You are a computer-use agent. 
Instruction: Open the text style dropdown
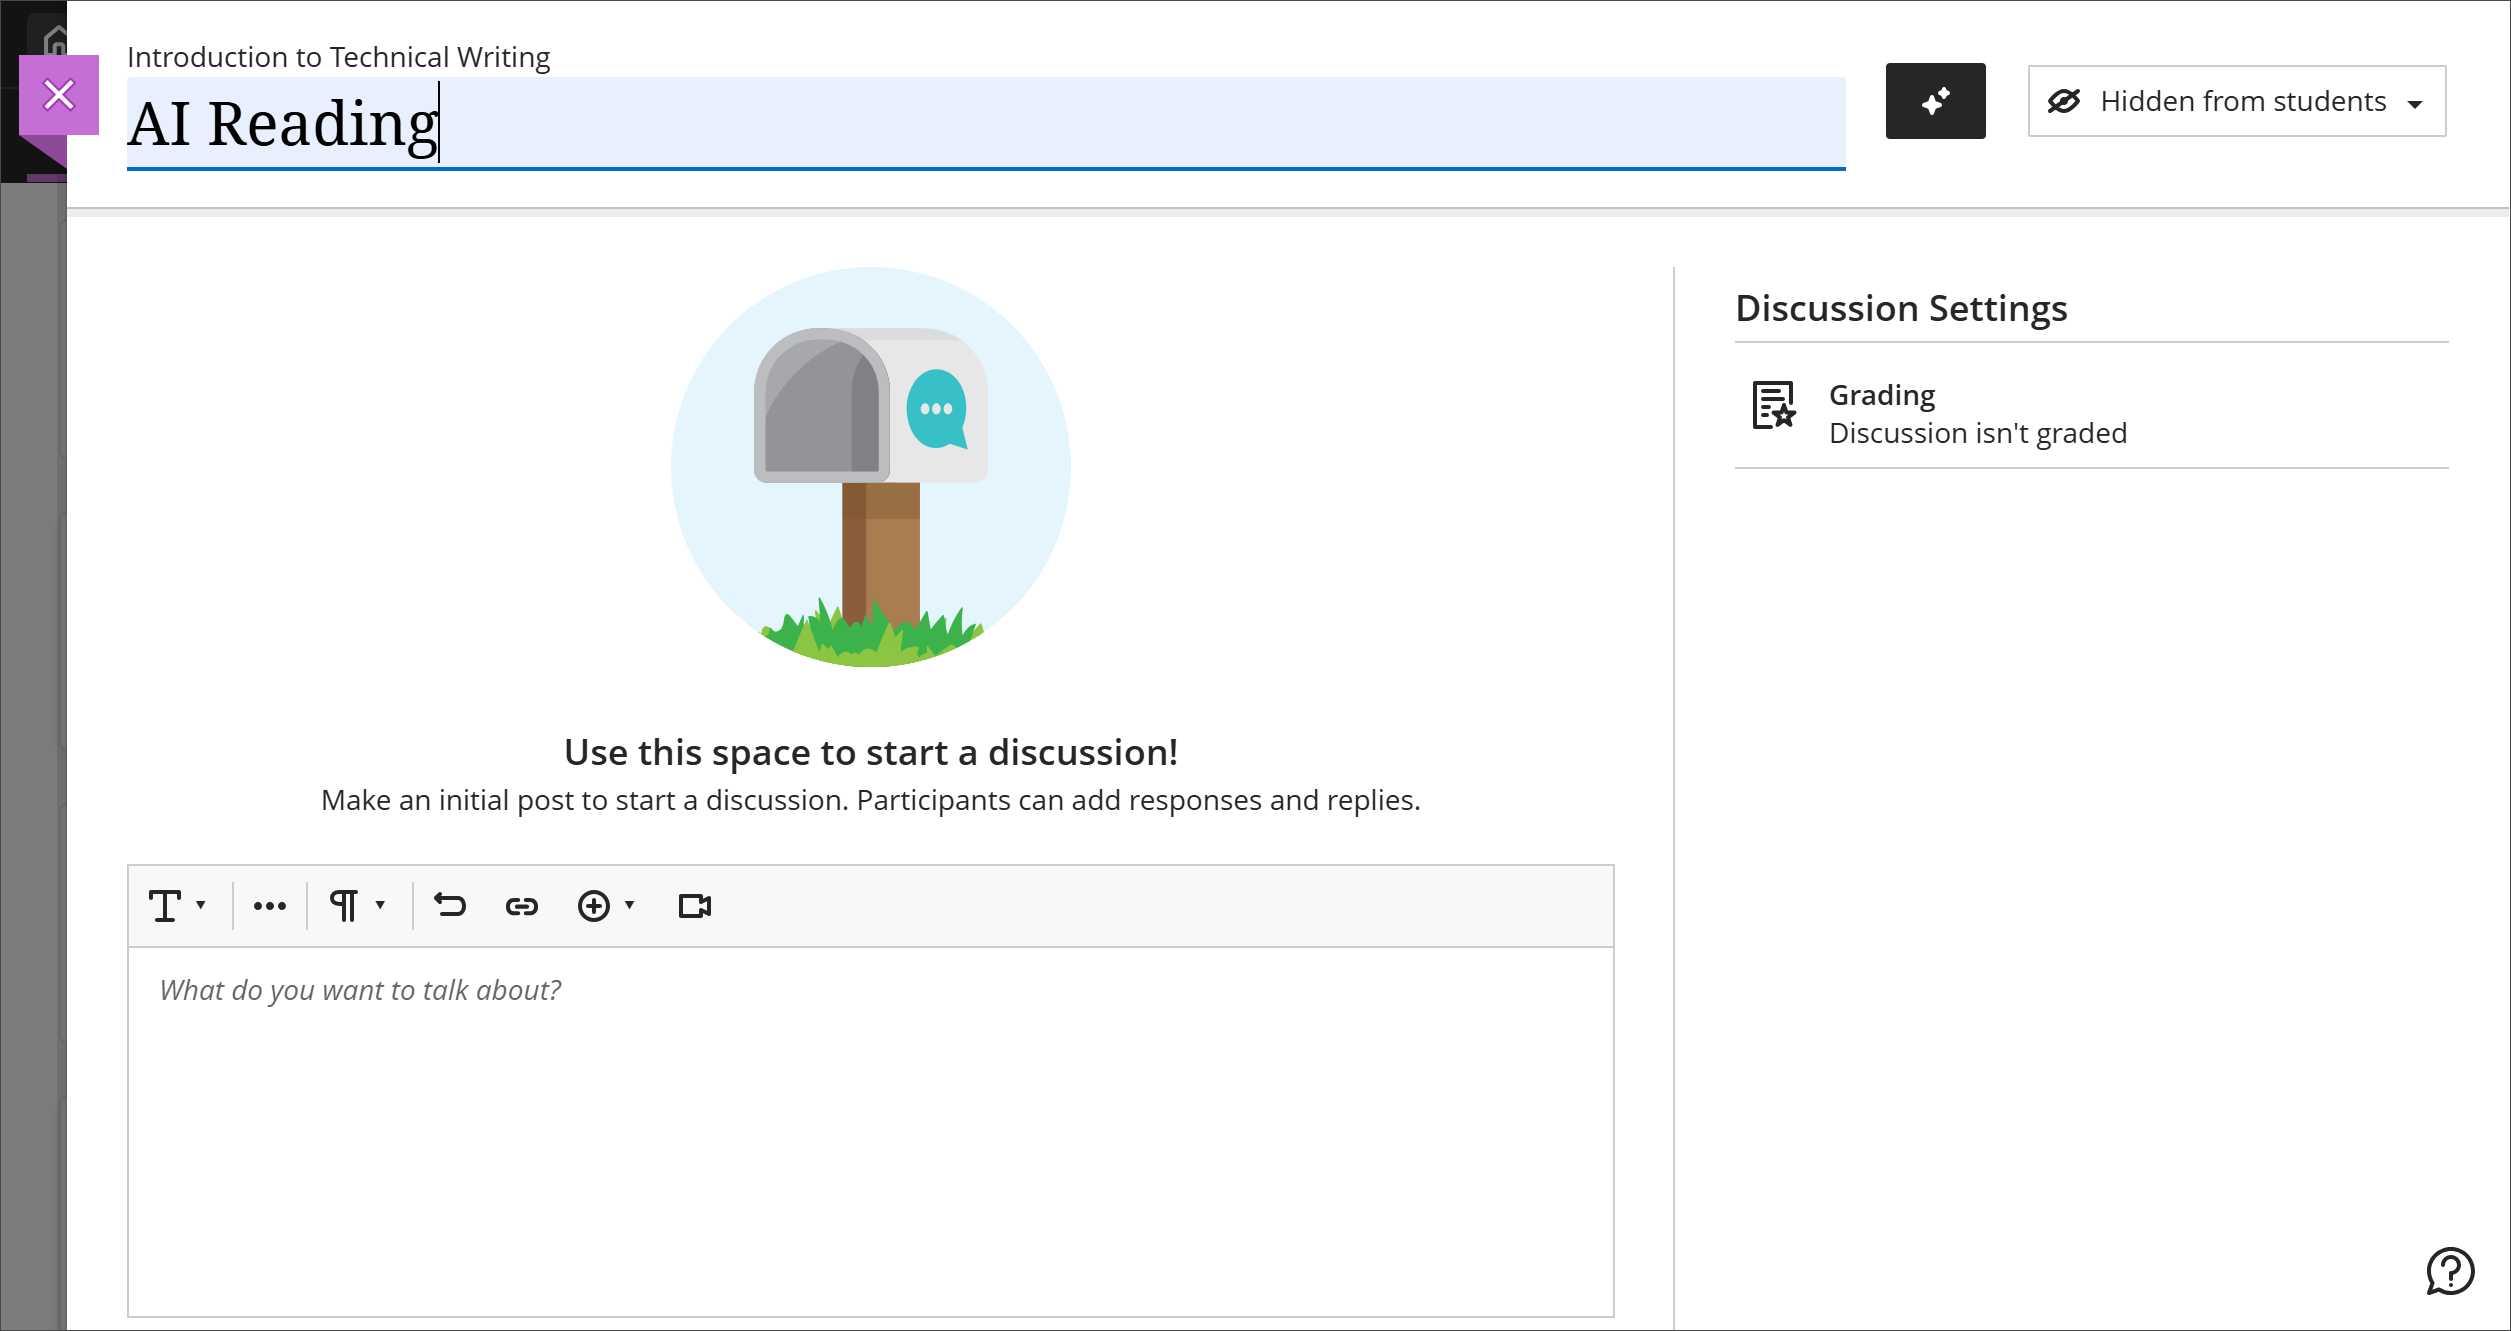tap(176, 906)
